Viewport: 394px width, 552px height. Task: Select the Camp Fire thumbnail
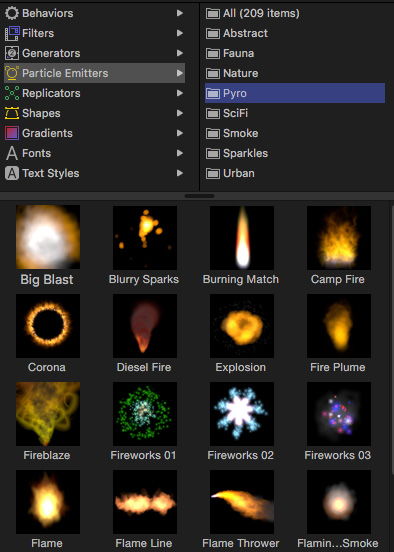pyautogui.click(x=339, y=238)
